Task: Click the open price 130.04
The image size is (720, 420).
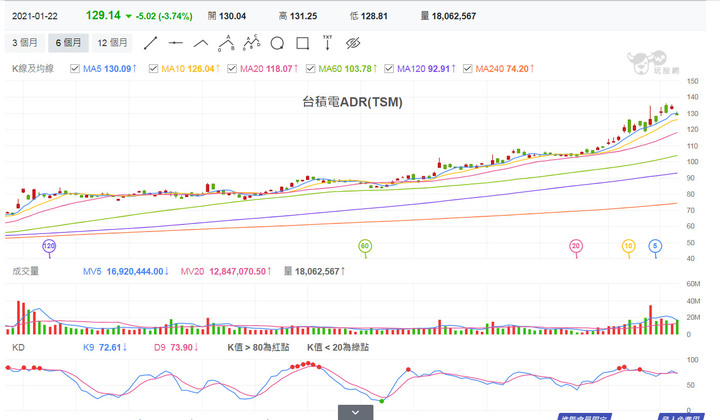Action: (232, 16)
